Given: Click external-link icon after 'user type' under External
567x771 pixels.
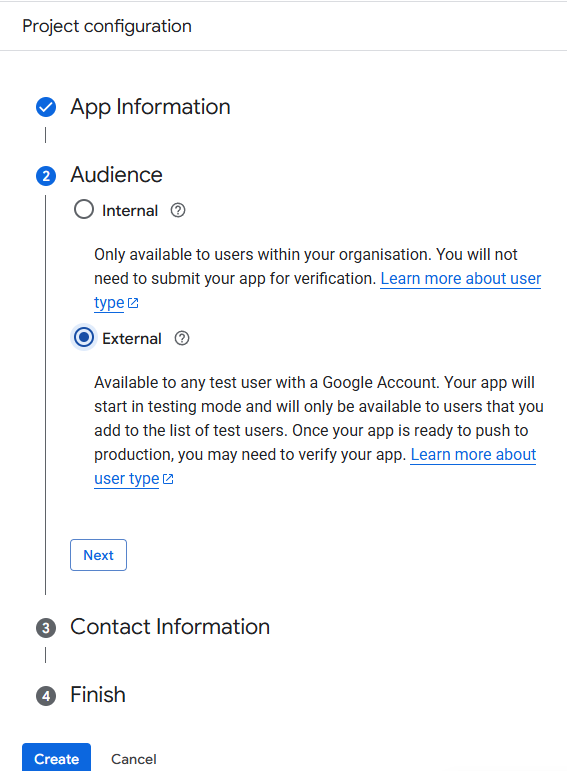Looking at the screenshot, I should [x=168, y=479].
